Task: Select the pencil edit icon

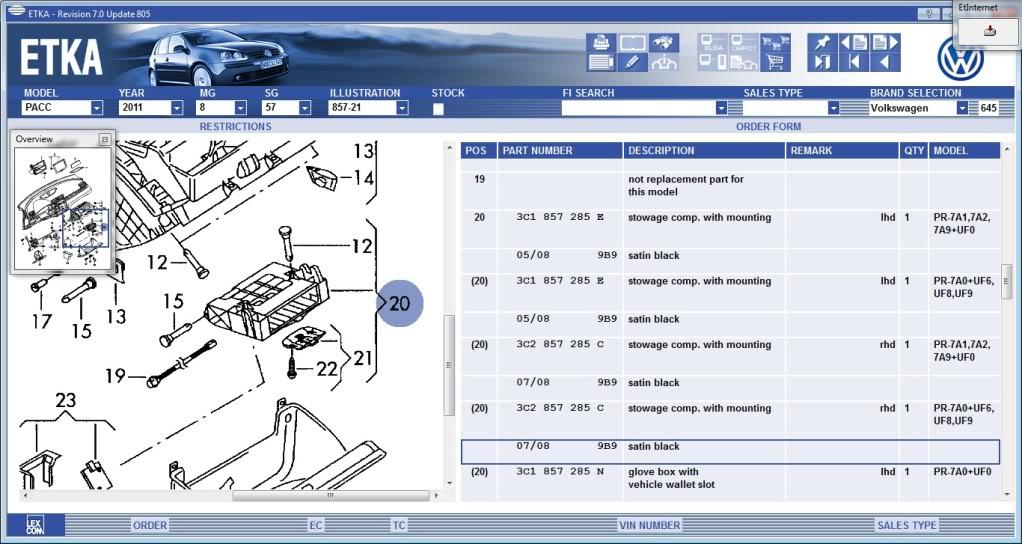Action: pyautogui.click(x=632, y=63)
